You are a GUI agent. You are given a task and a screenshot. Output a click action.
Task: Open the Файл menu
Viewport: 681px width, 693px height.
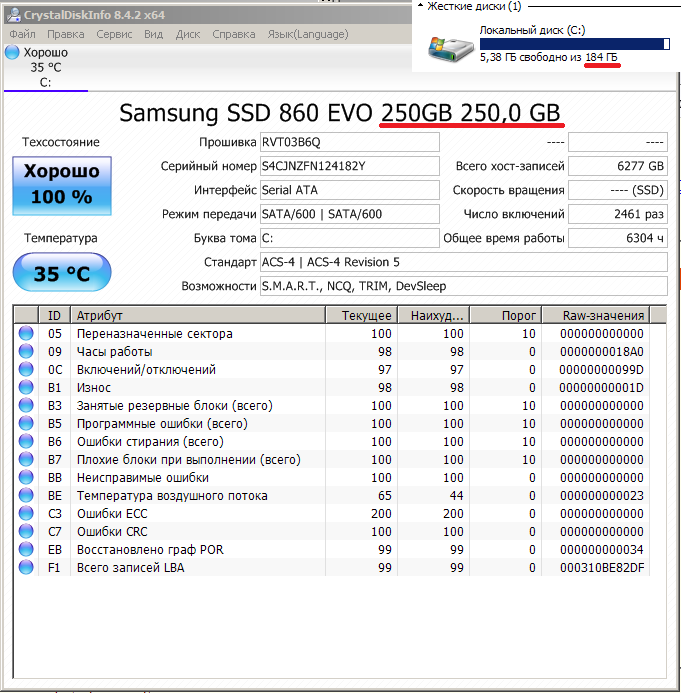(x=22, y=34)
